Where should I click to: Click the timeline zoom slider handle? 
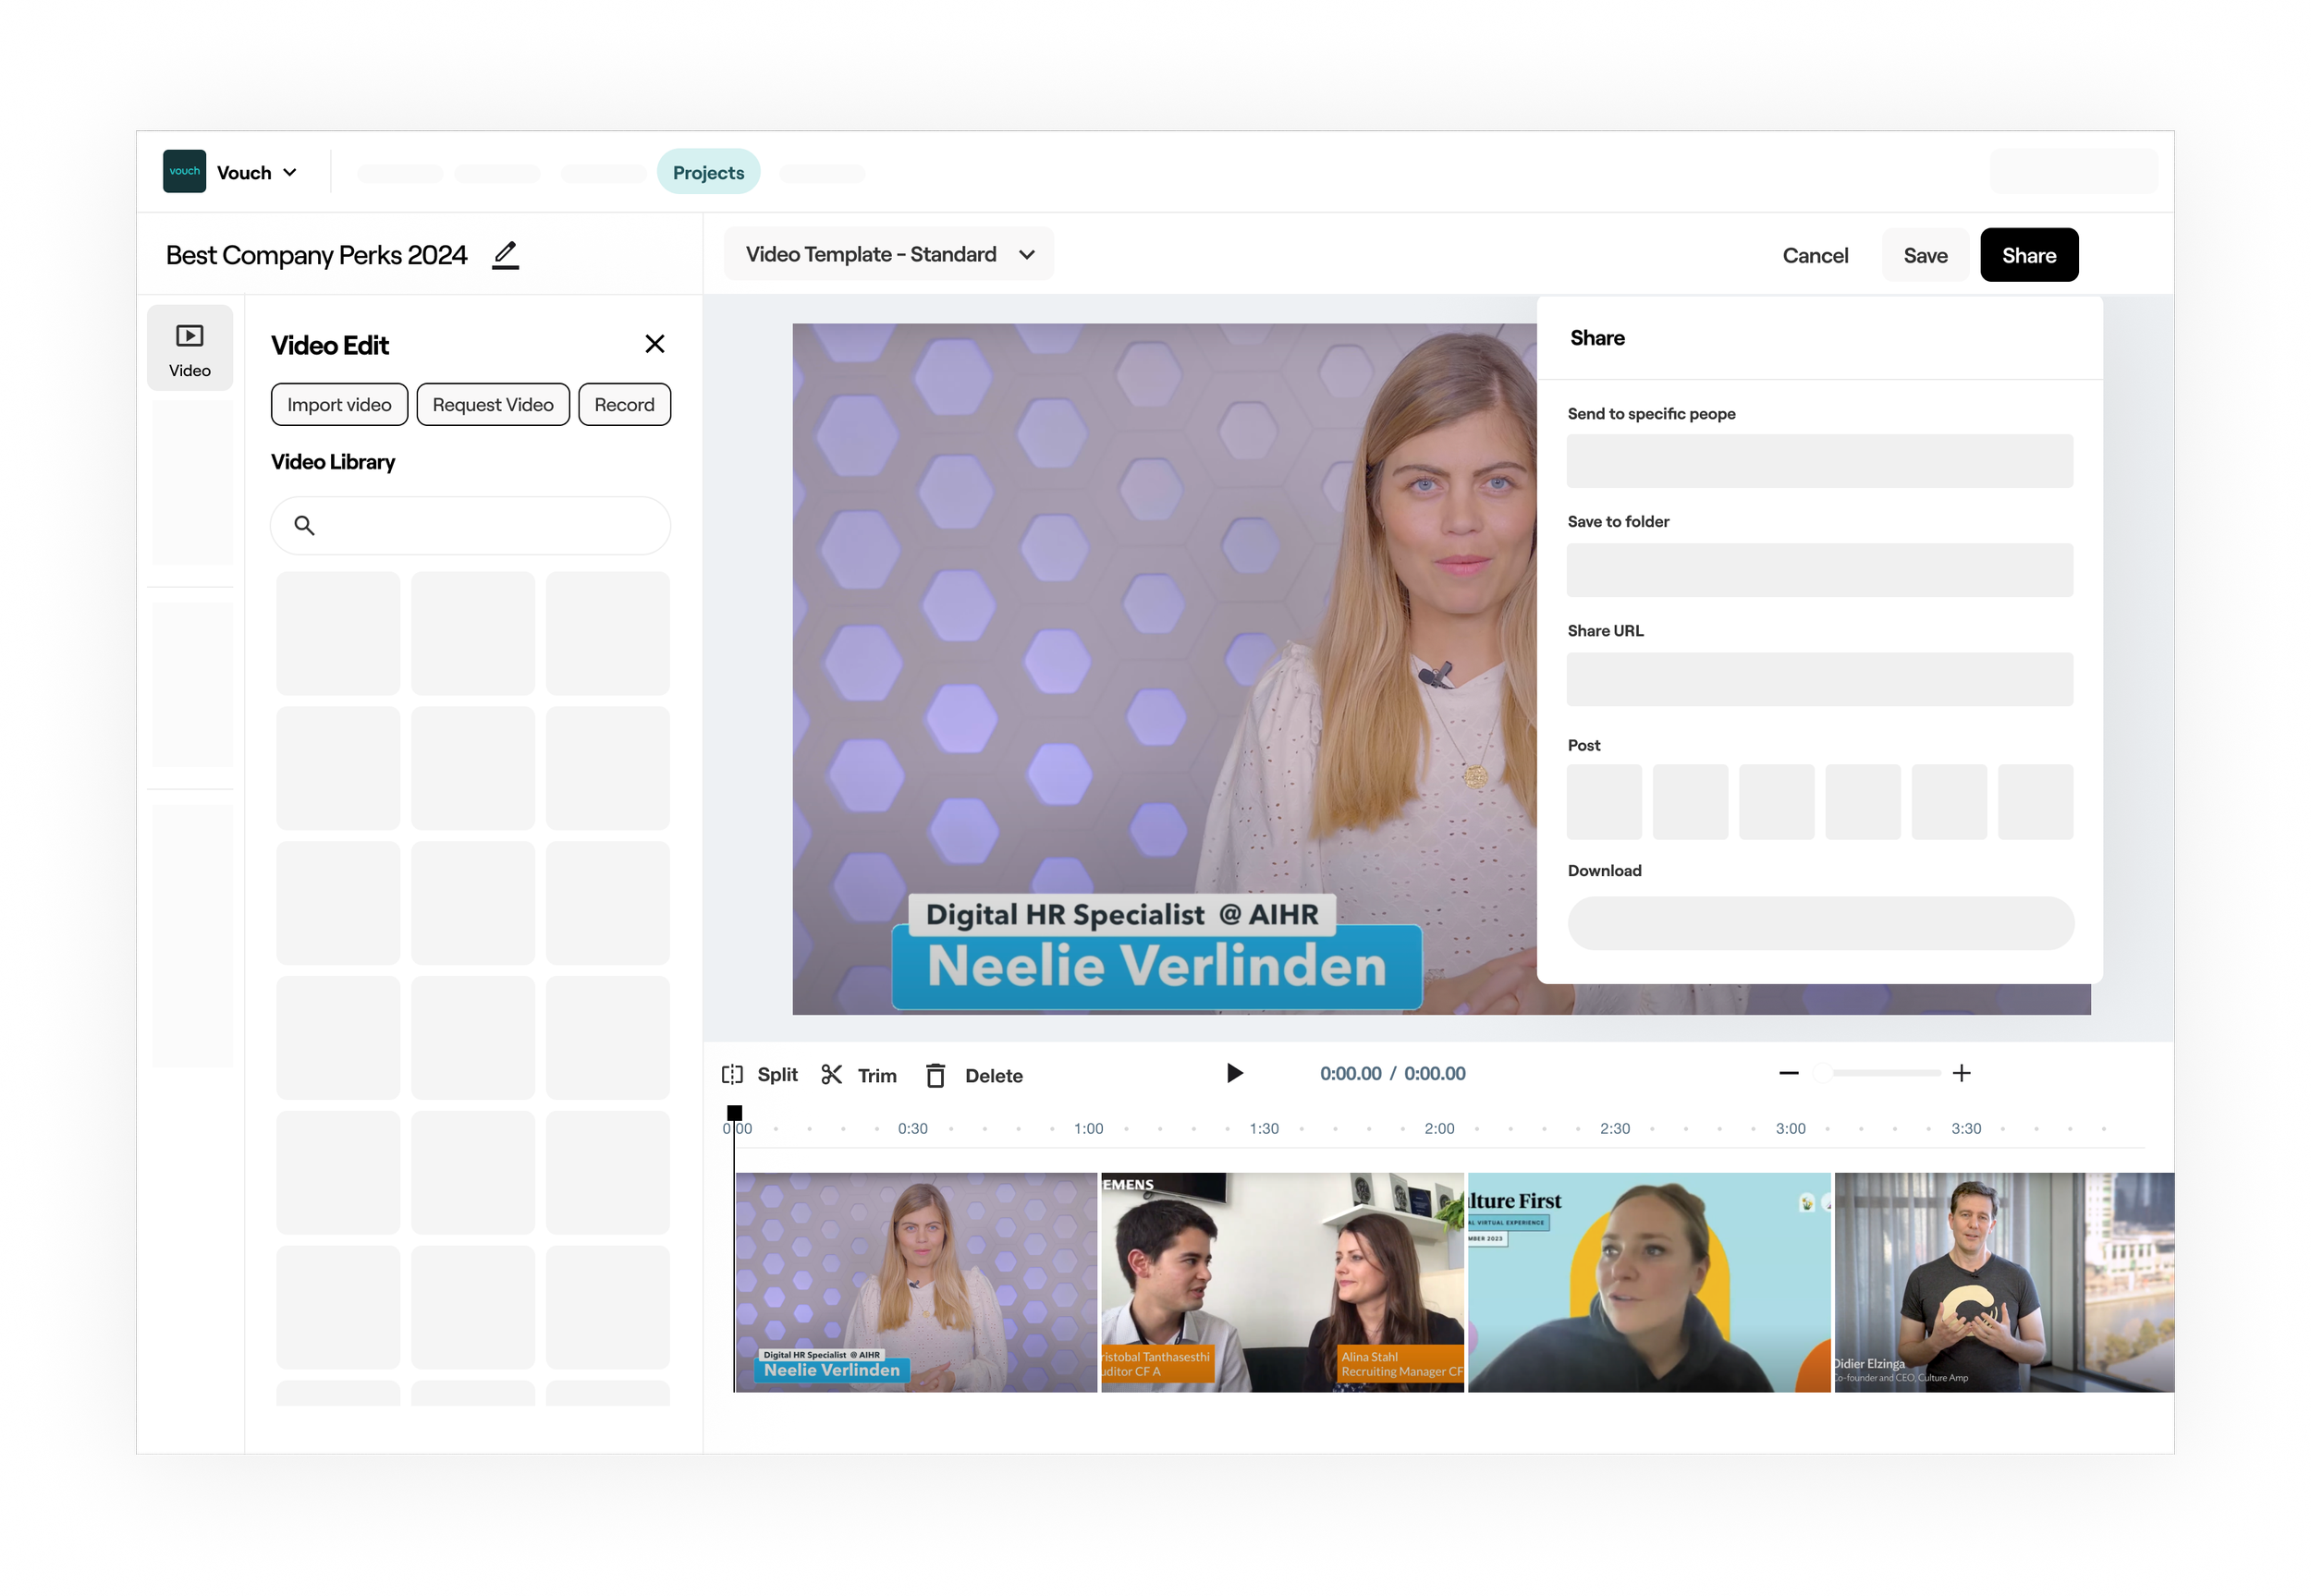point(1823,1073)
